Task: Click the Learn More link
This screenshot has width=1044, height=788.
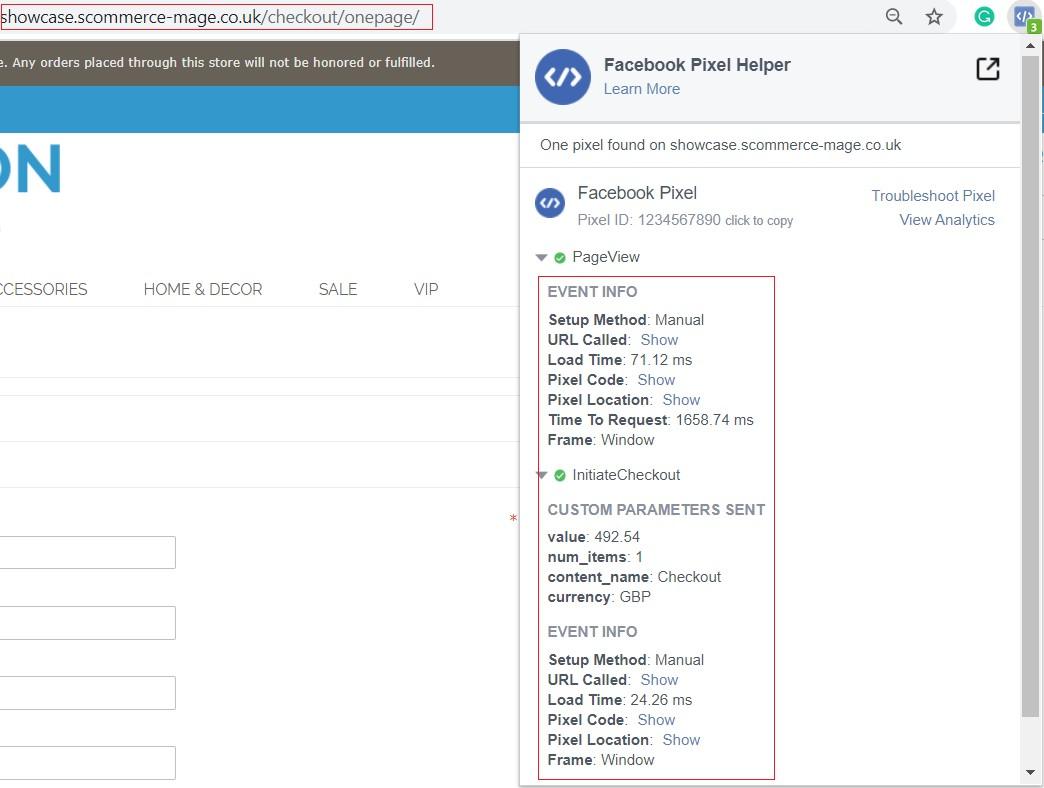Action: 641,89
